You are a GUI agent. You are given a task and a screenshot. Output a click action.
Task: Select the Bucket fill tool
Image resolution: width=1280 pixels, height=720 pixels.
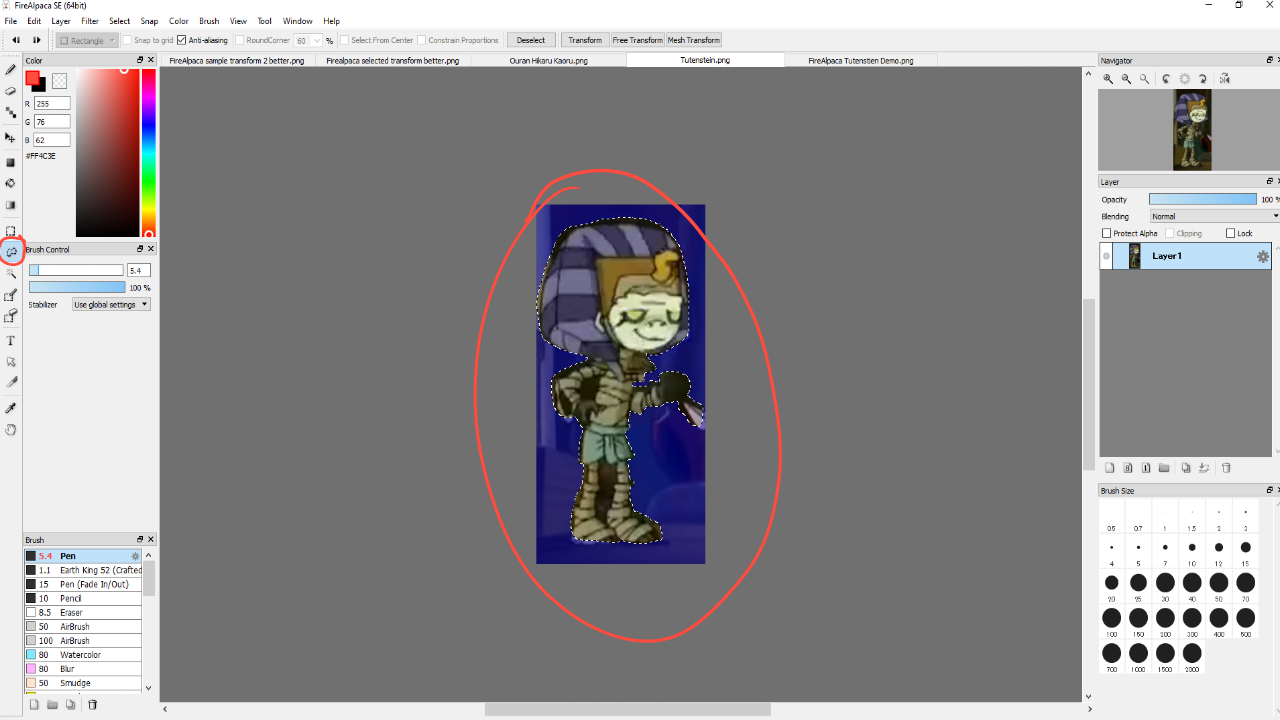11,184
